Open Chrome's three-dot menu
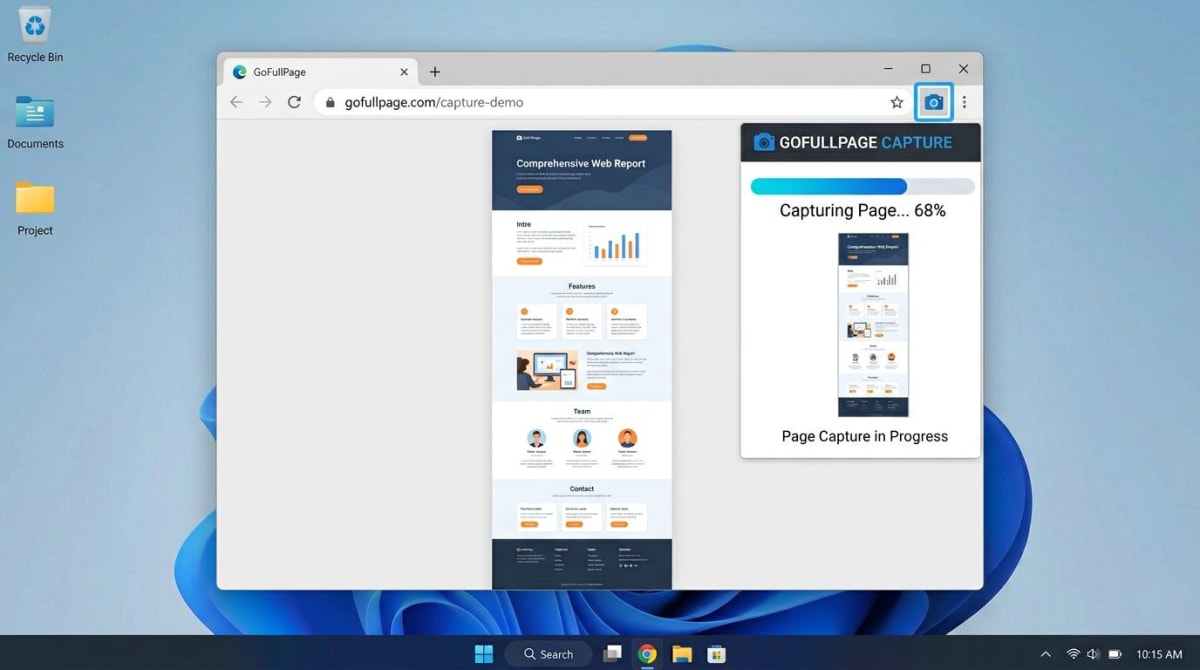The image size is (1200, 670). (x=963, y=101)
